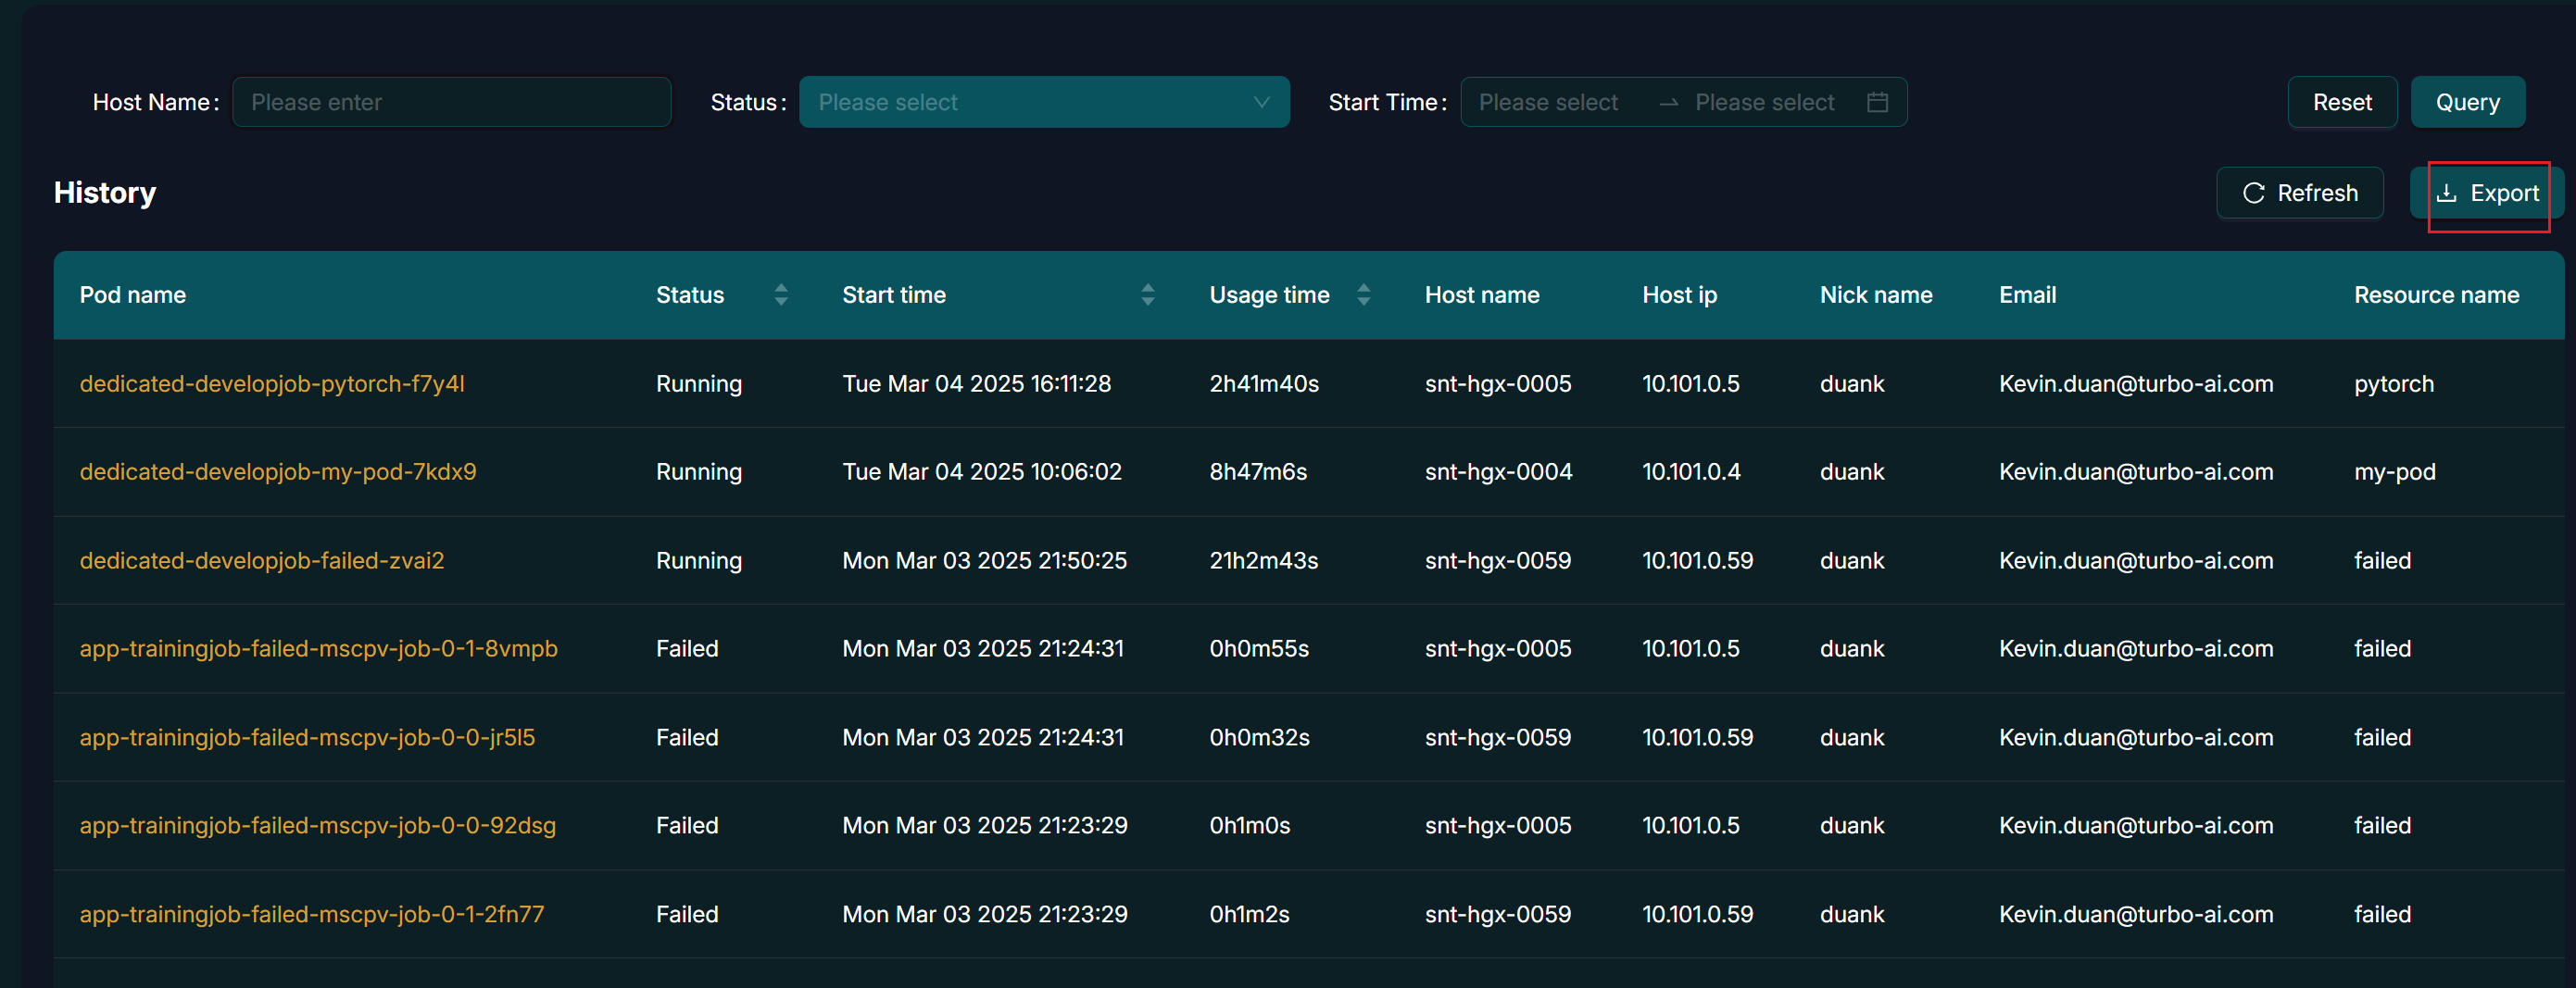Select the start date range field
2576x988 pixels.
coord(1548,102)
